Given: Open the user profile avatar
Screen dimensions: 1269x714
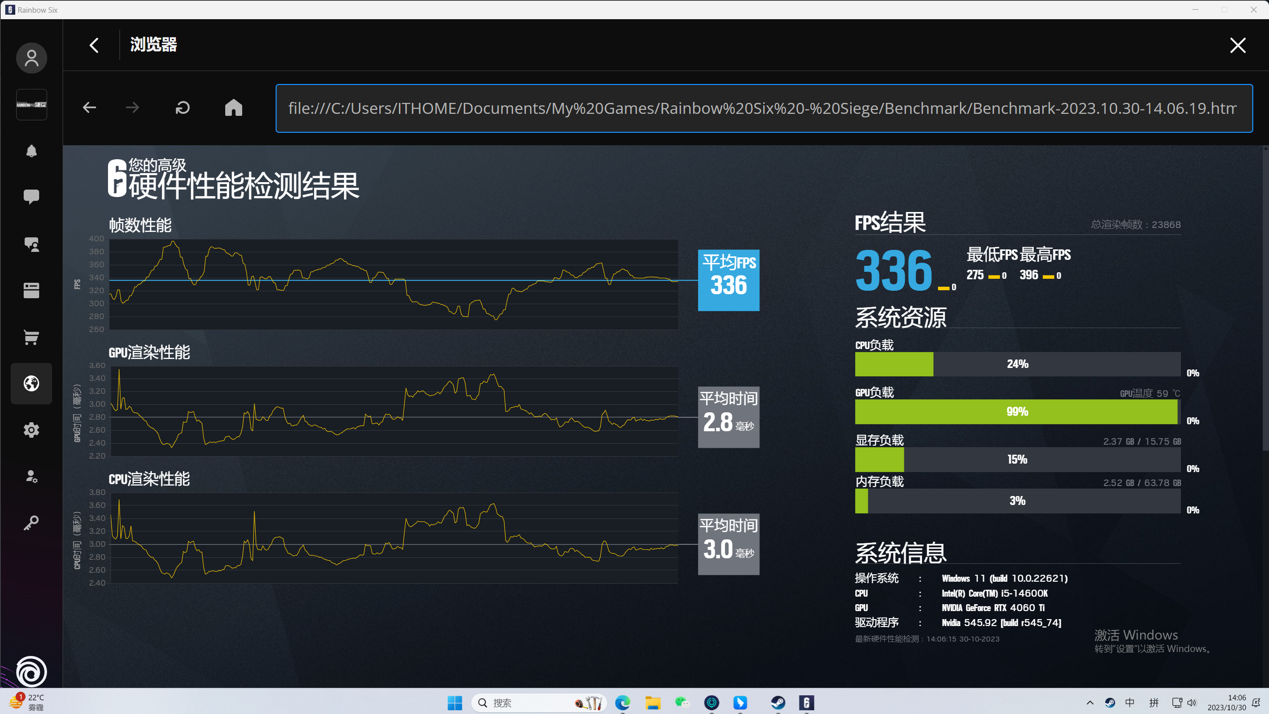Looking at the screenshot, I should tap(31, 58).
